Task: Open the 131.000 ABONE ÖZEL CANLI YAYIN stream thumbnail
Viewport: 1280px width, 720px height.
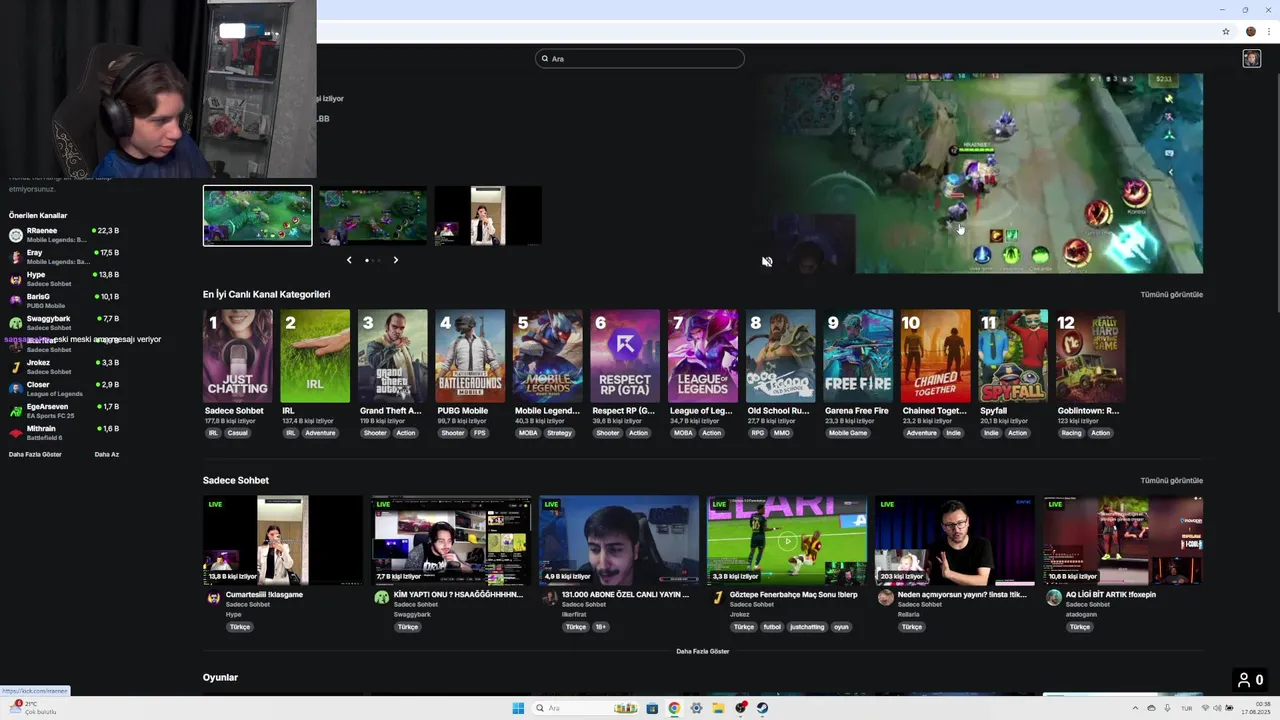Action: tap(619, 540)
